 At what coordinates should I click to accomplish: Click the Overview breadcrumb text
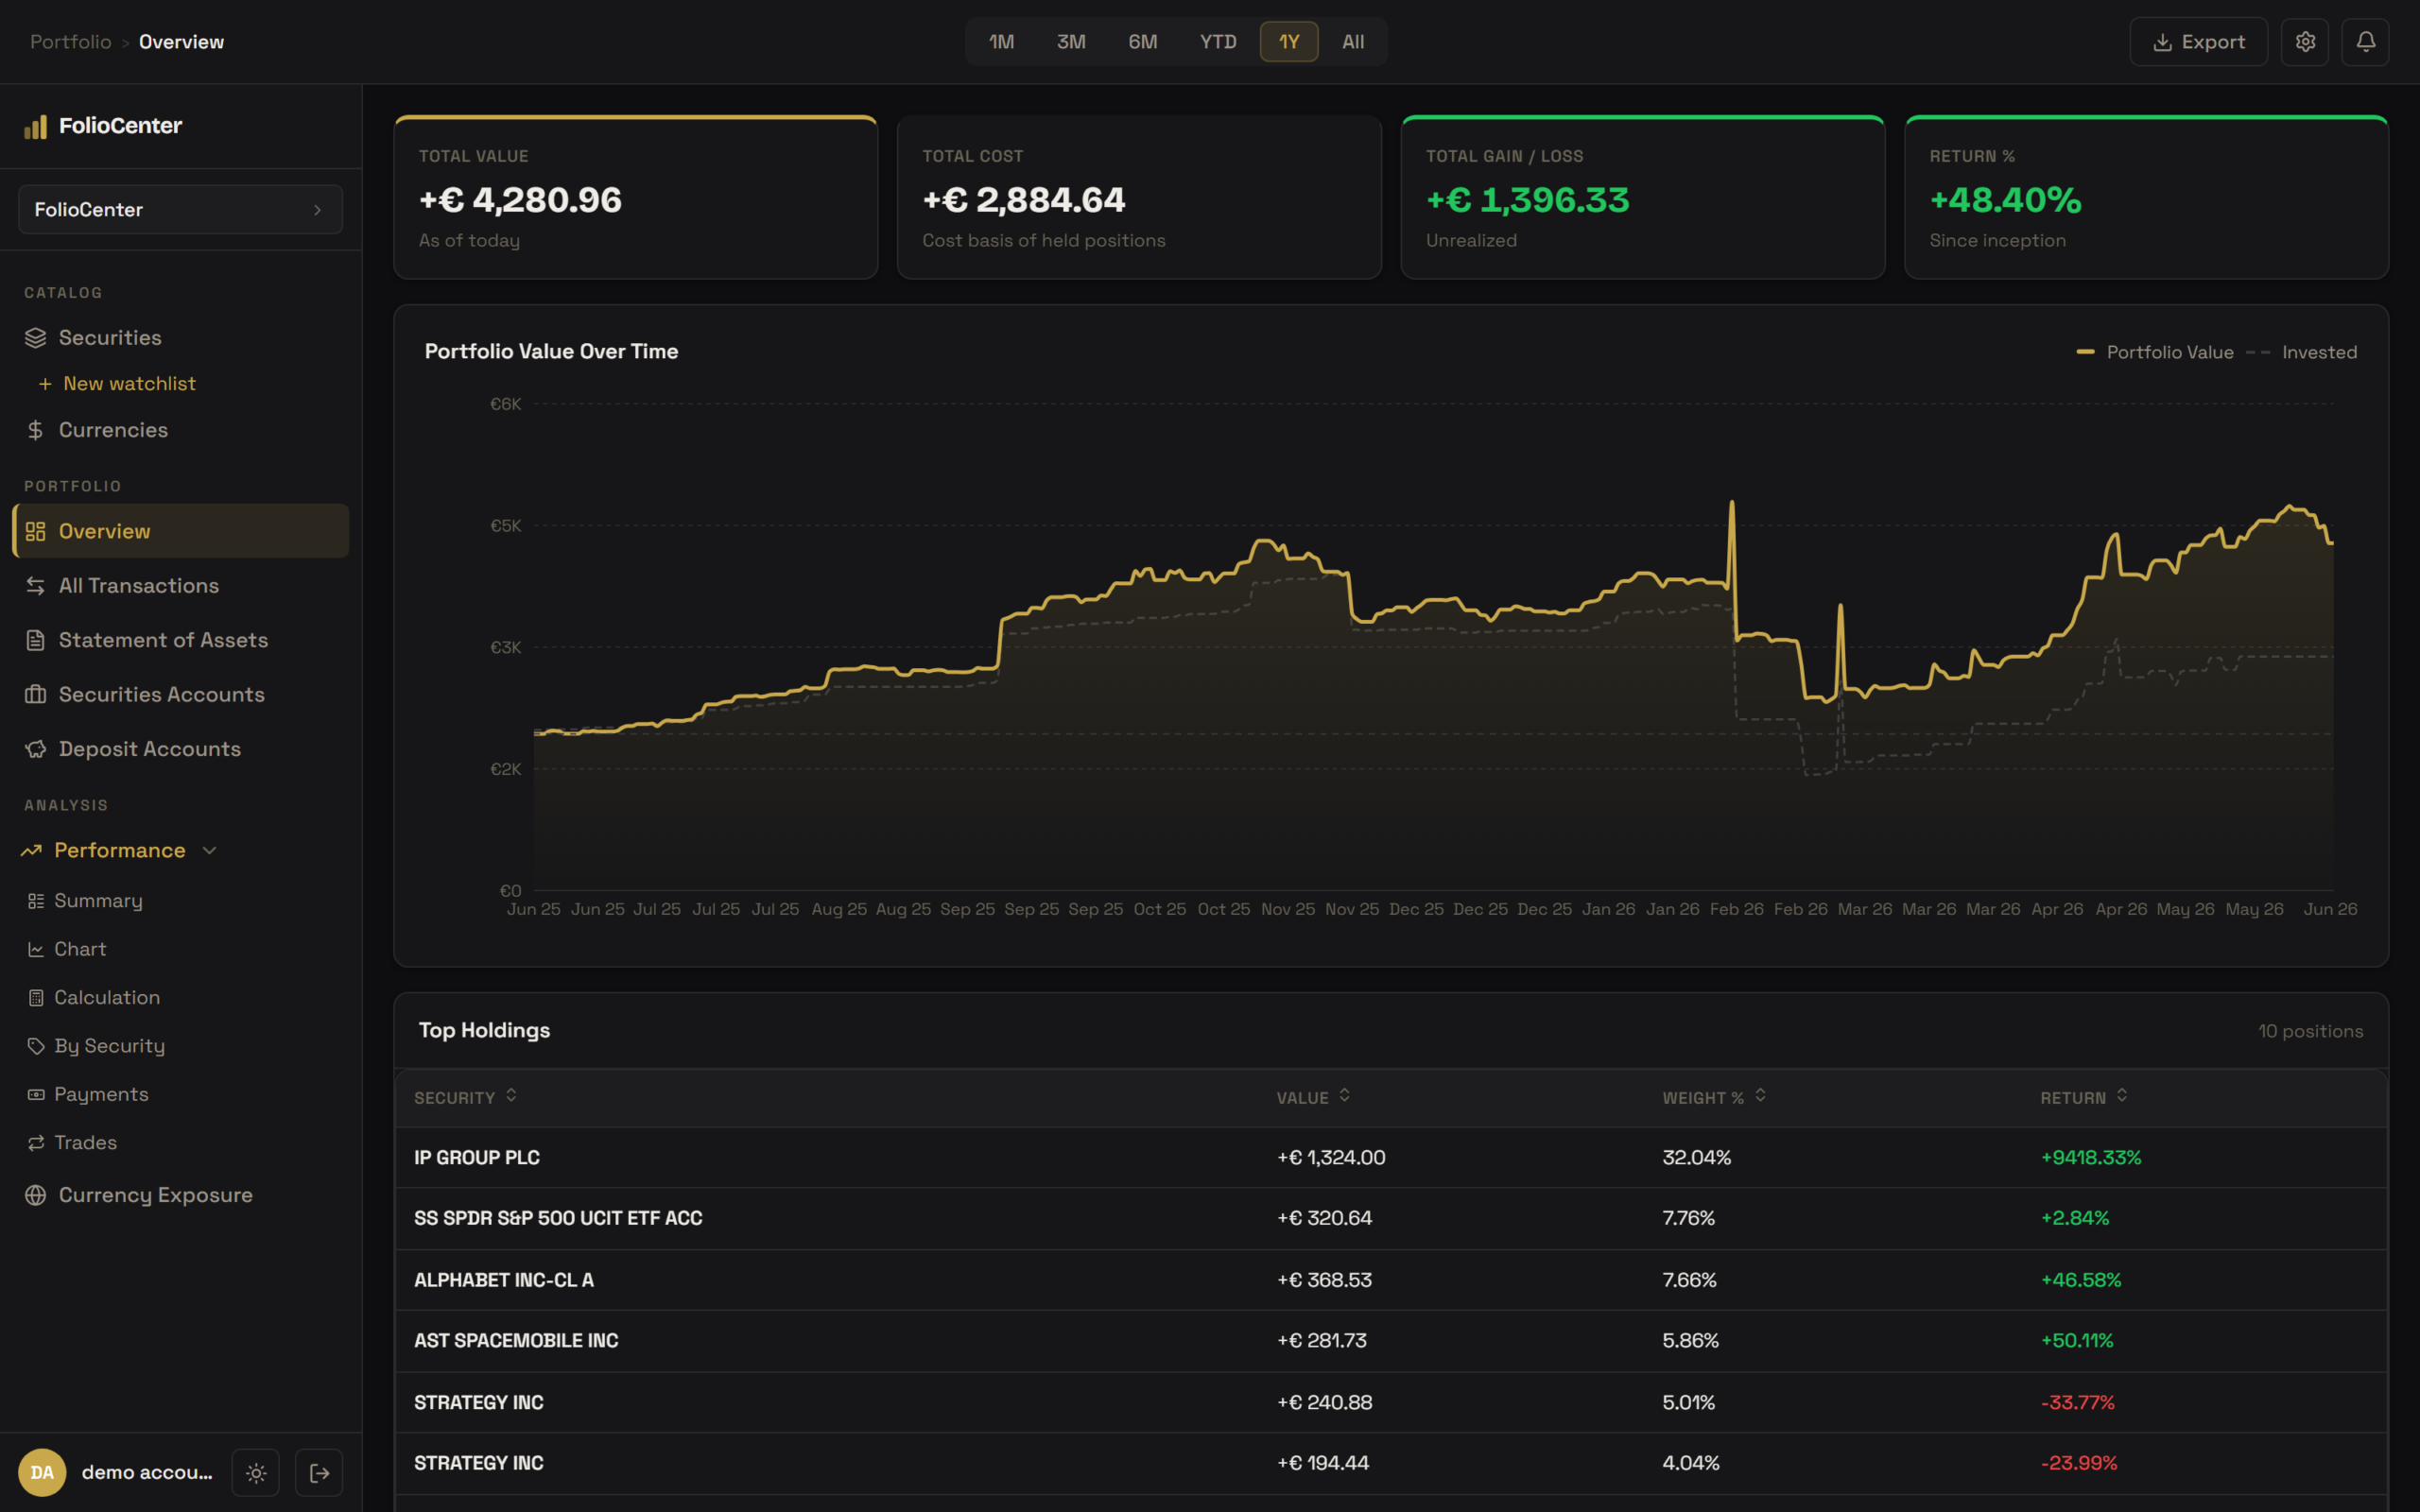tap(181, 42)
